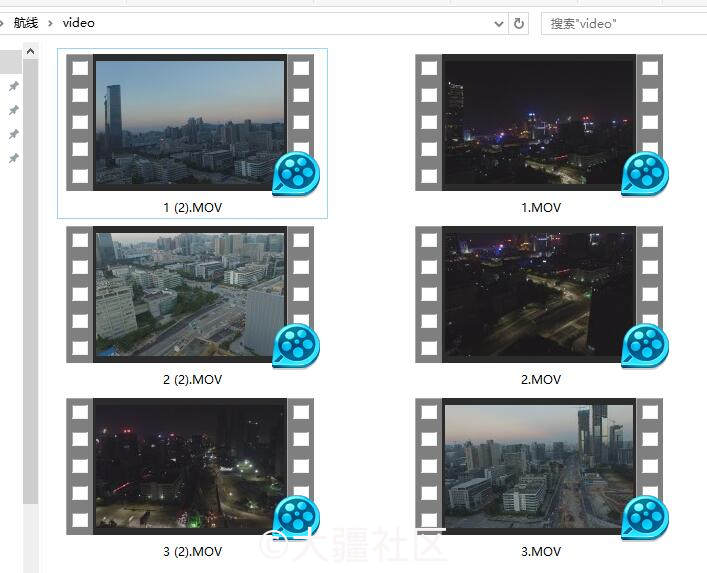Screen dimensions: 707x573
Task: Click the player reel icon on 3.MOV
Action: (645, 518)
